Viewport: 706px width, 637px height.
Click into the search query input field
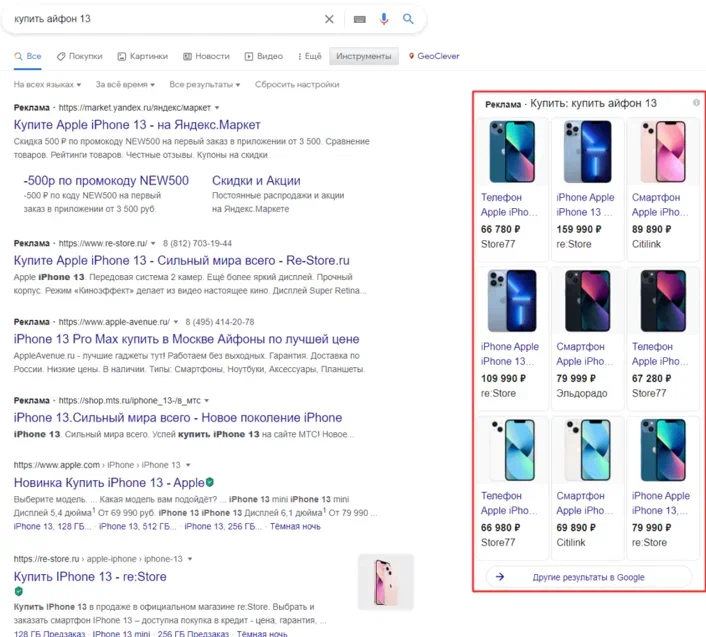[x=160, y=19]
